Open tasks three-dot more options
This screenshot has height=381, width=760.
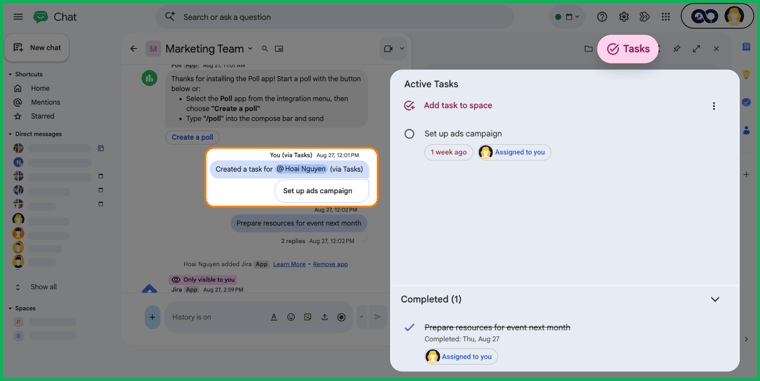click(713, 106)
